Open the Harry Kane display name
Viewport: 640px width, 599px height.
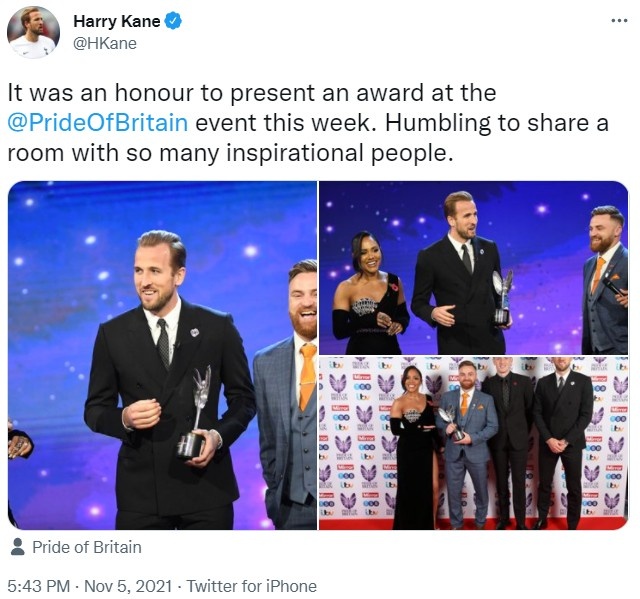click(117, 21)
